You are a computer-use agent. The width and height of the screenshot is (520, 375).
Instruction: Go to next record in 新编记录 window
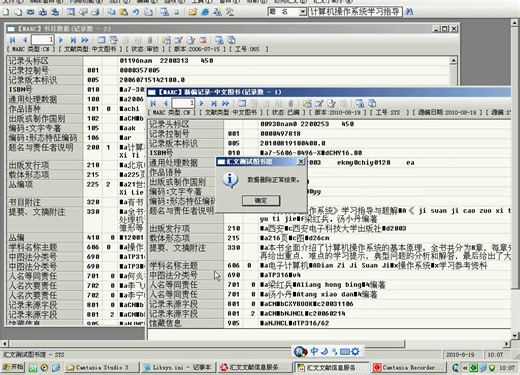point(202,103)
